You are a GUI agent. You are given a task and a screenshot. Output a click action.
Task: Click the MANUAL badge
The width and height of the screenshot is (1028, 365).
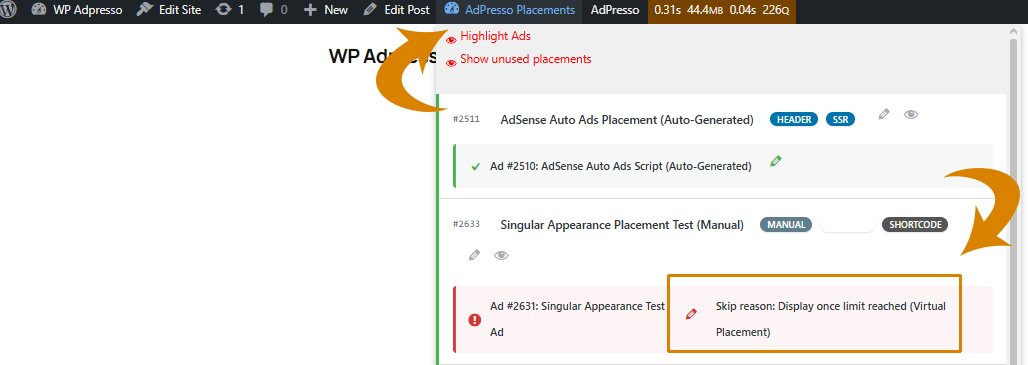coord(786,225)
